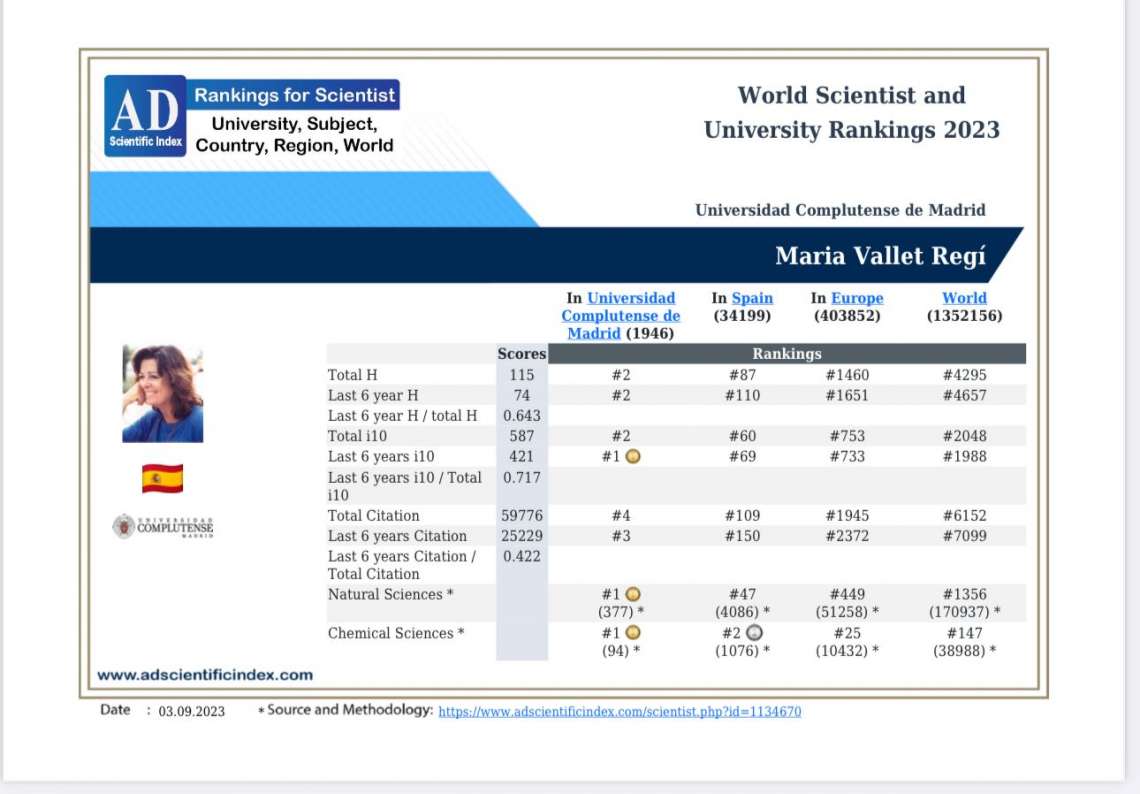1140x794 pixels.
Task: Click the Chemical Sciences row label
Action: (x=396, y=633)
